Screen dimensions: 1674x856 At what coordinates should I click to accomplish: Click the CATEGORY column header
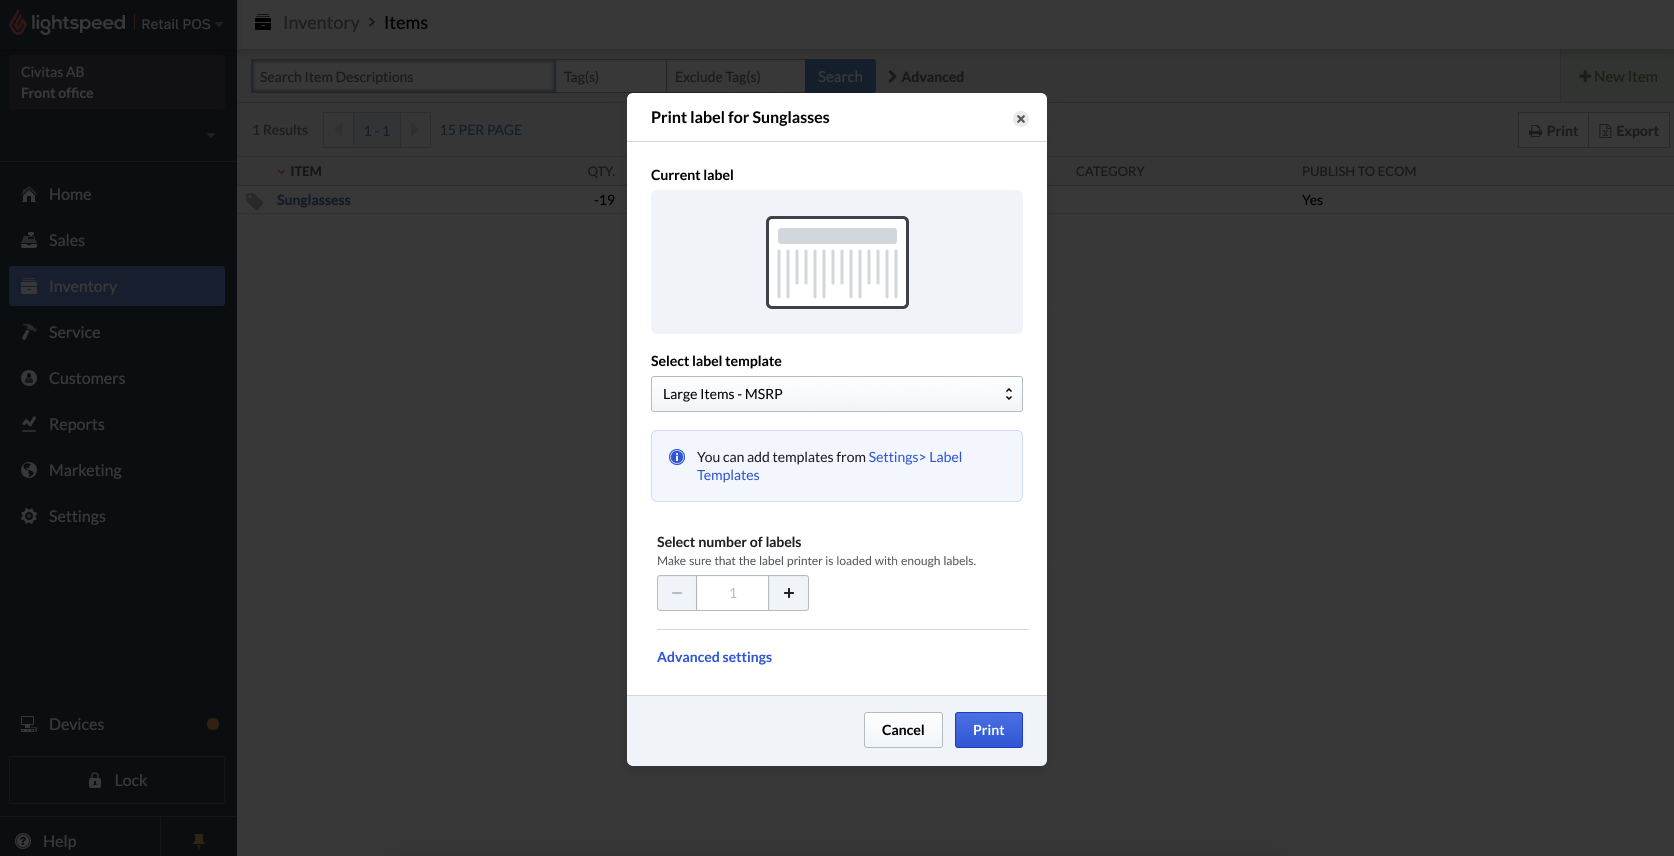1110,171
